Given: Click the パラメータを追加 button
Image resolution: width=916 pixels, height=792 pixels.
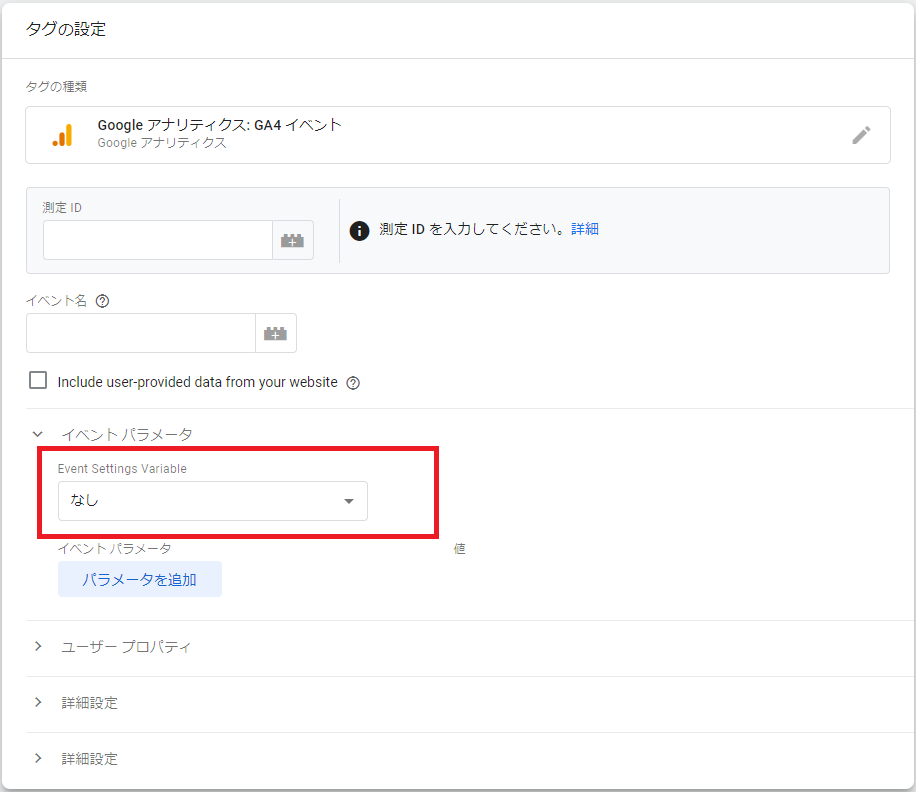Looking at the screenshot, I should click(x=139, y=579).
